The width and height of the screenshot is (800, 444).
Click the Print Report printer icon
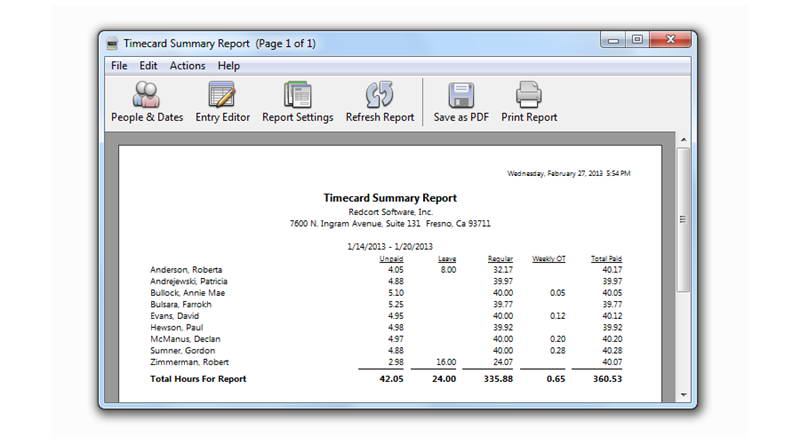pyautogui.click(x=529, y=95)
